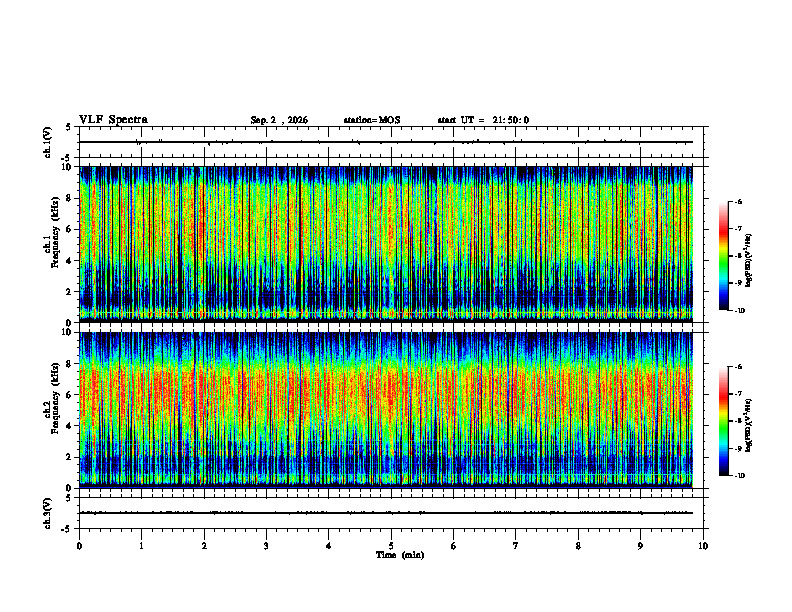This screenshot has height=612, width=792.
Task: Click the -10 label on ch.2 color scale
Action: coord(739,476)
